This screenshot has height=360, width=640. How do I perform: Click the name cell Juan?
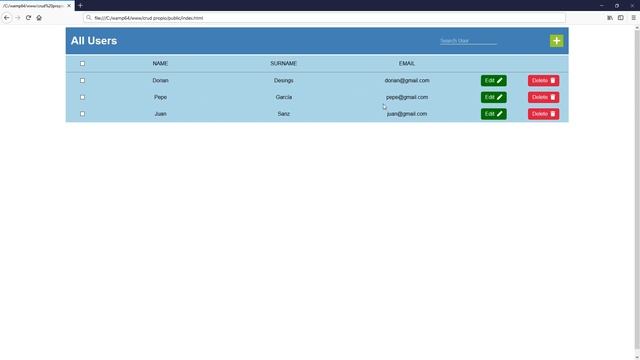[x=160, y=114]
